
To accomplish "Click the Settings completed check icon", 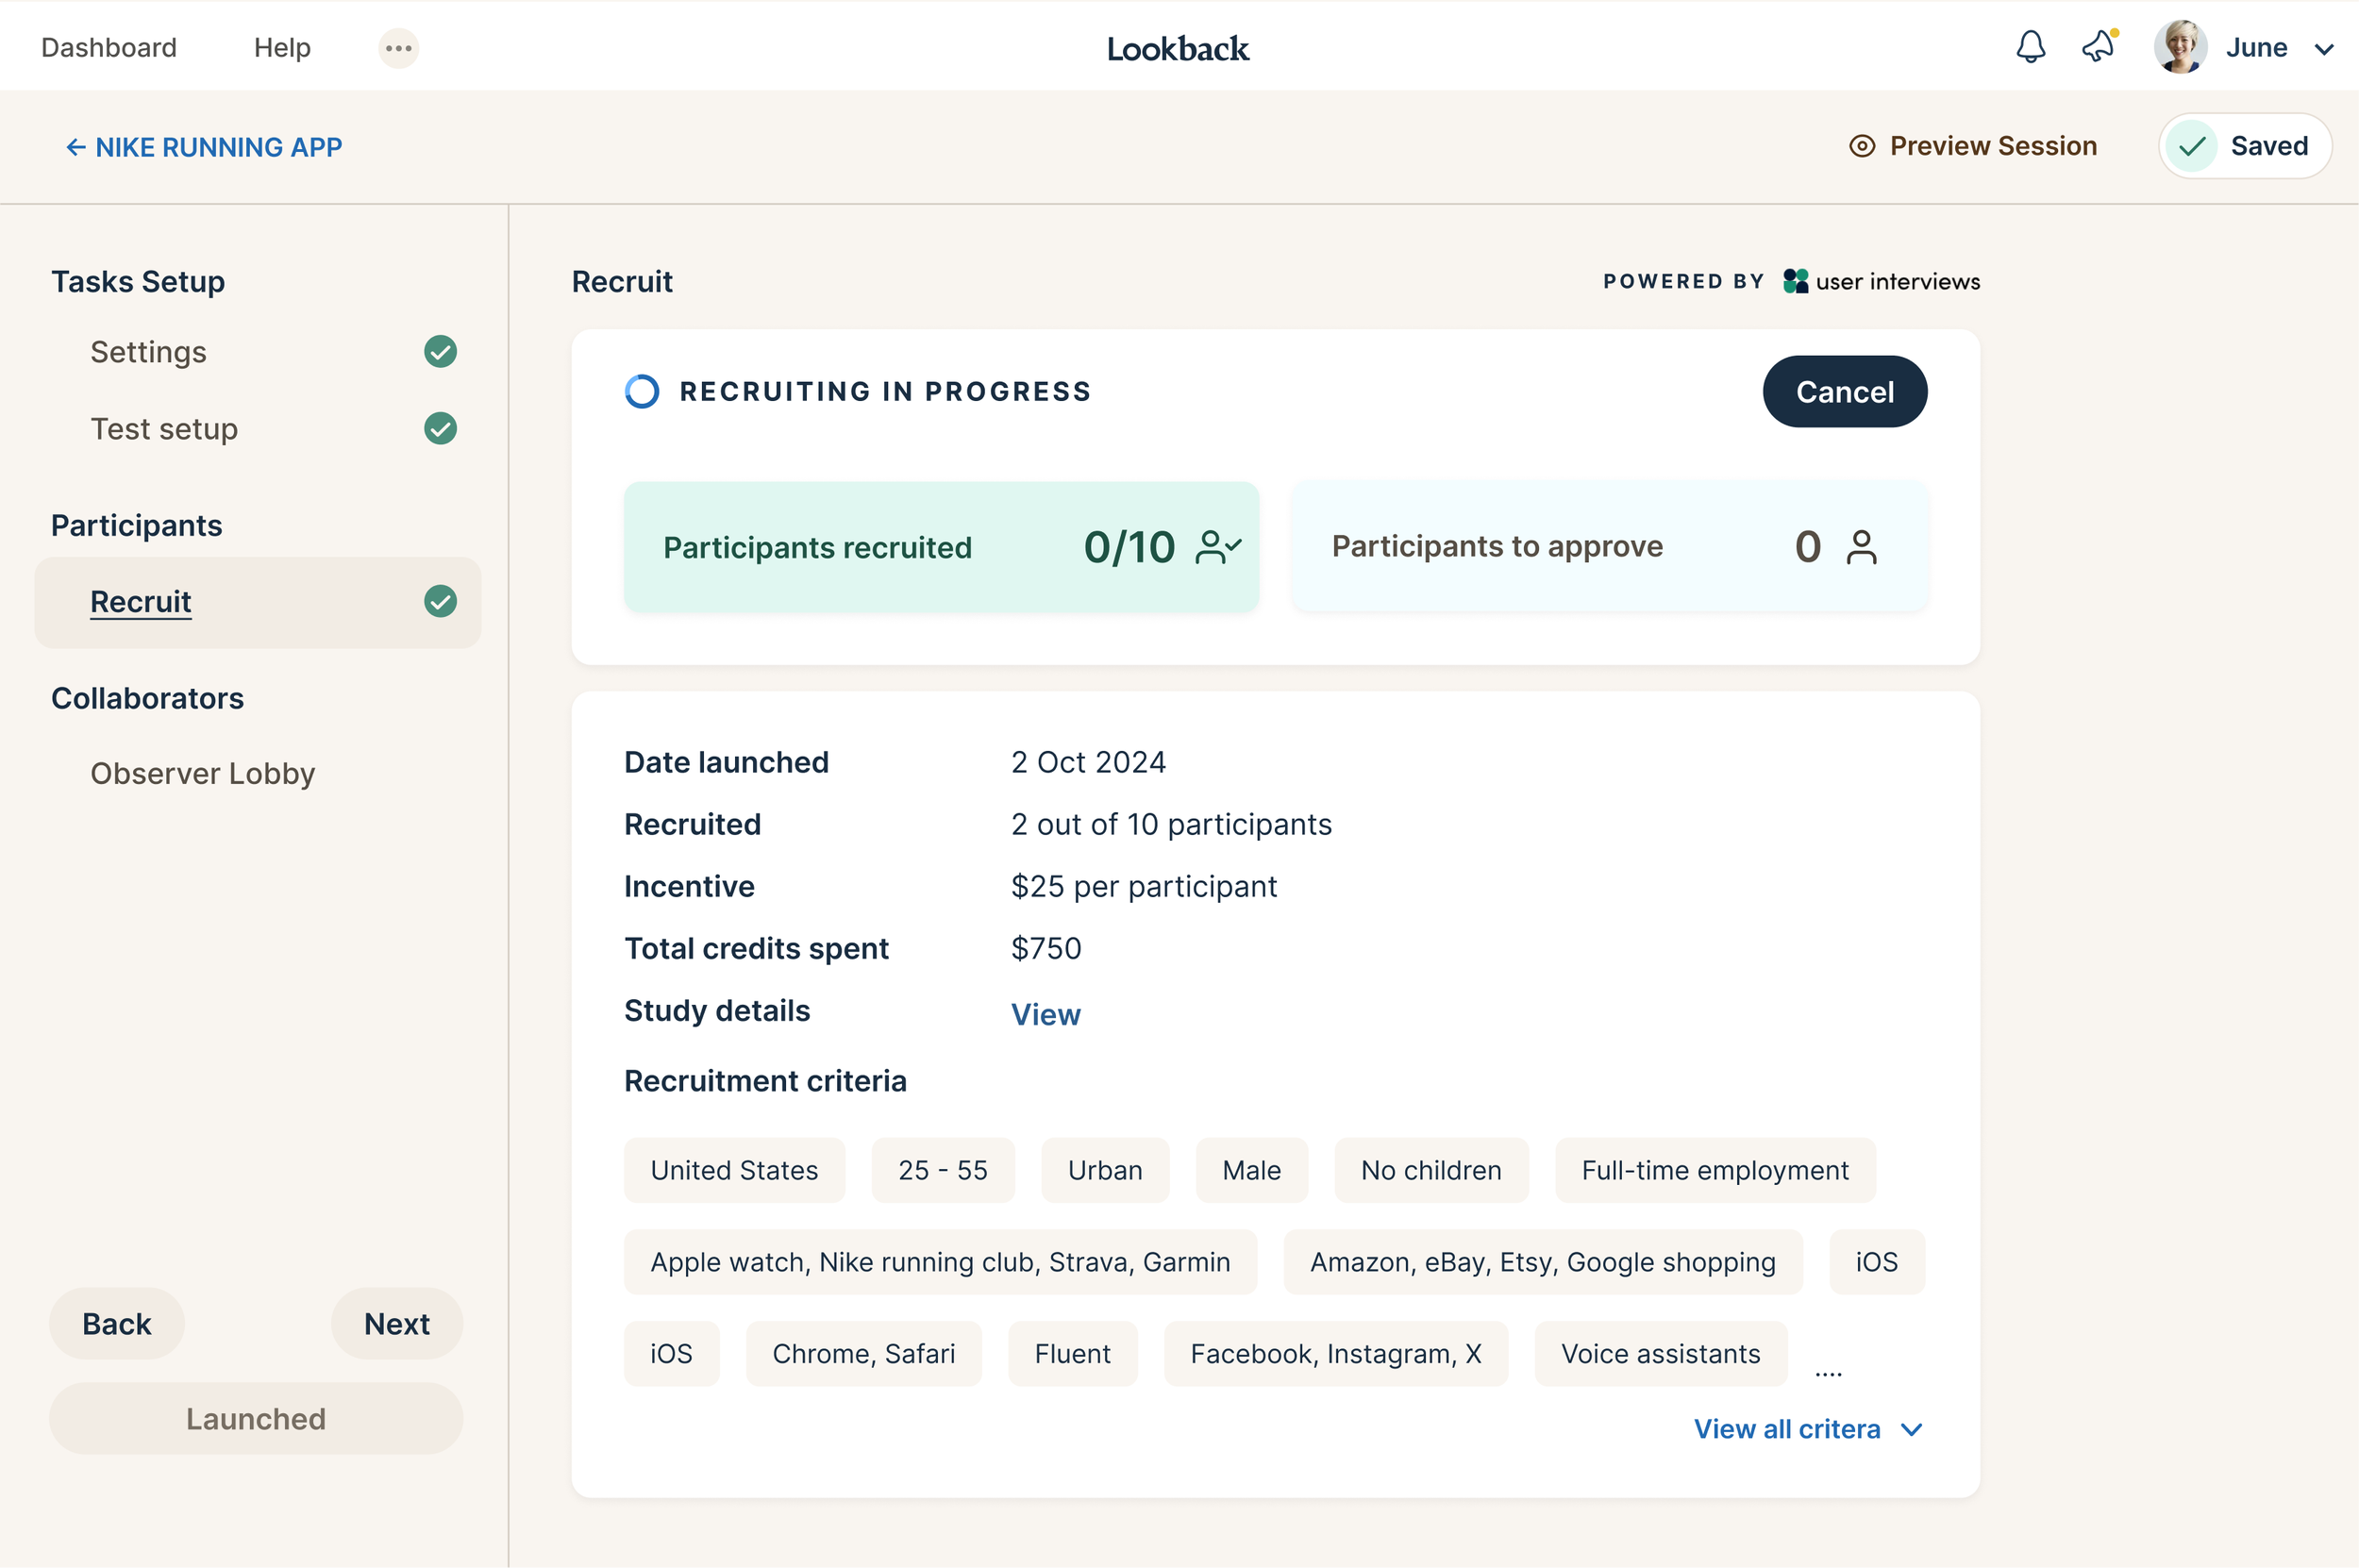I will point(440,352).
